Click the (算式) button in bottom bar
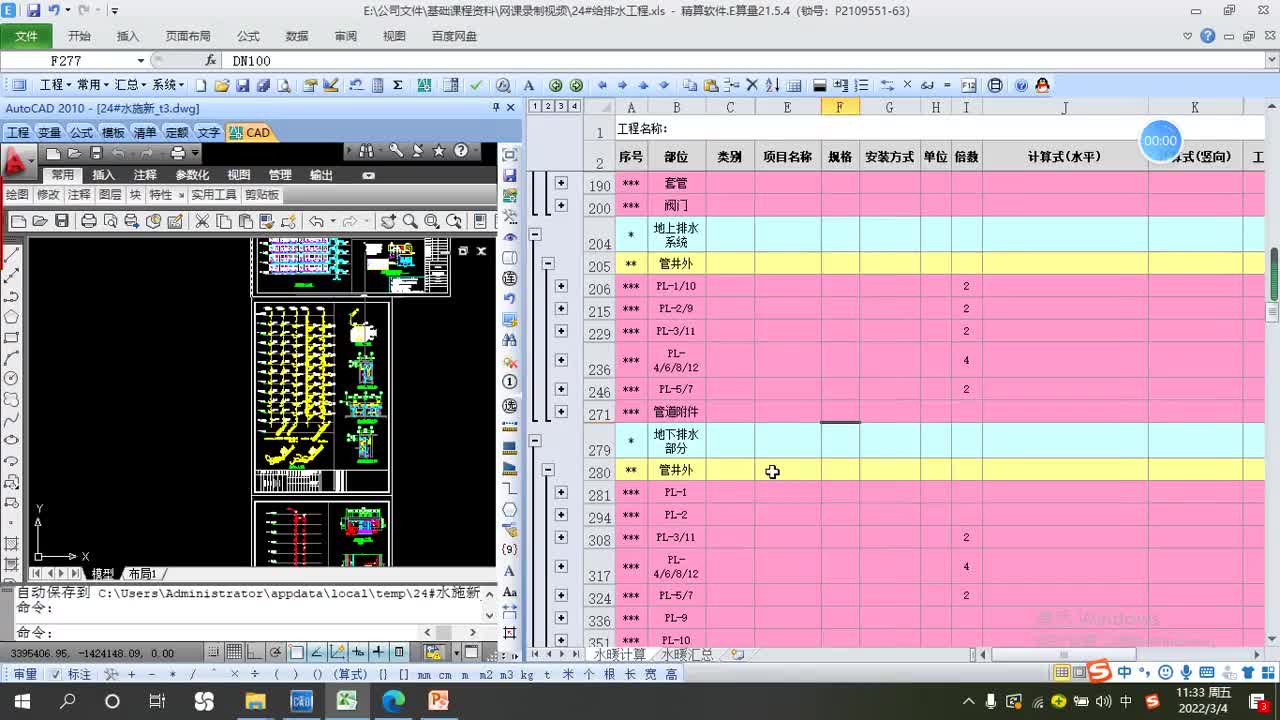 [x=350, y=674]
